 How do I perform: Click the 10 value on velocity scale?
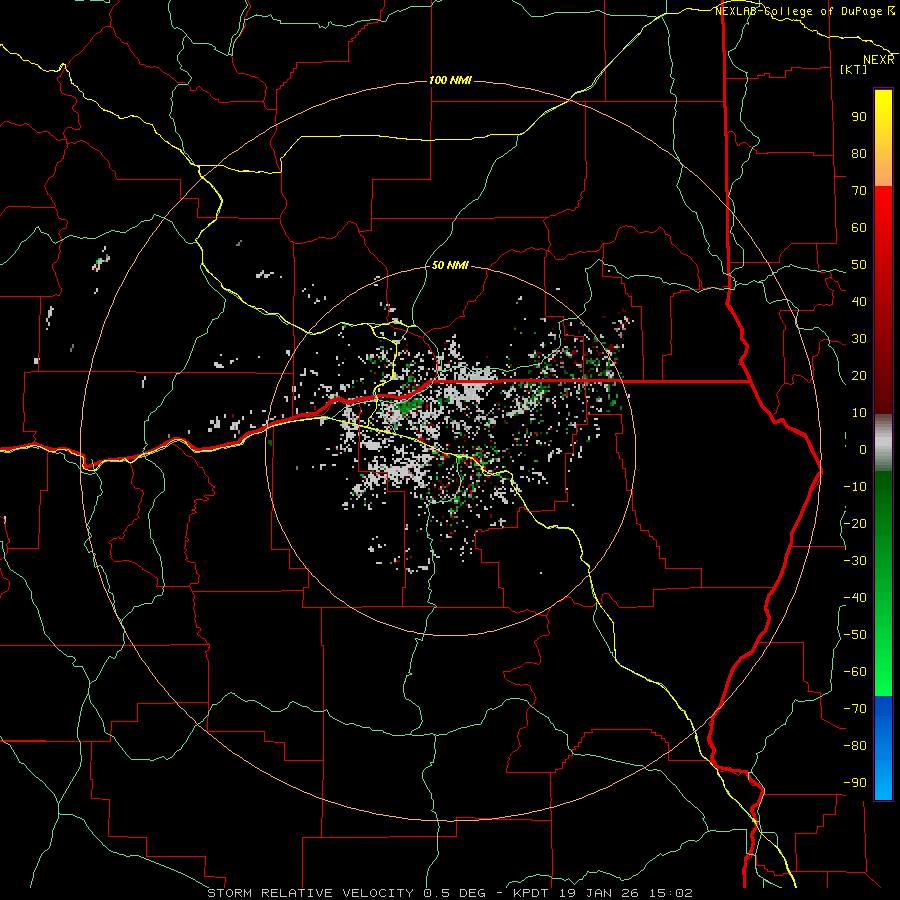pyautogui.click(x=859, y=413)
